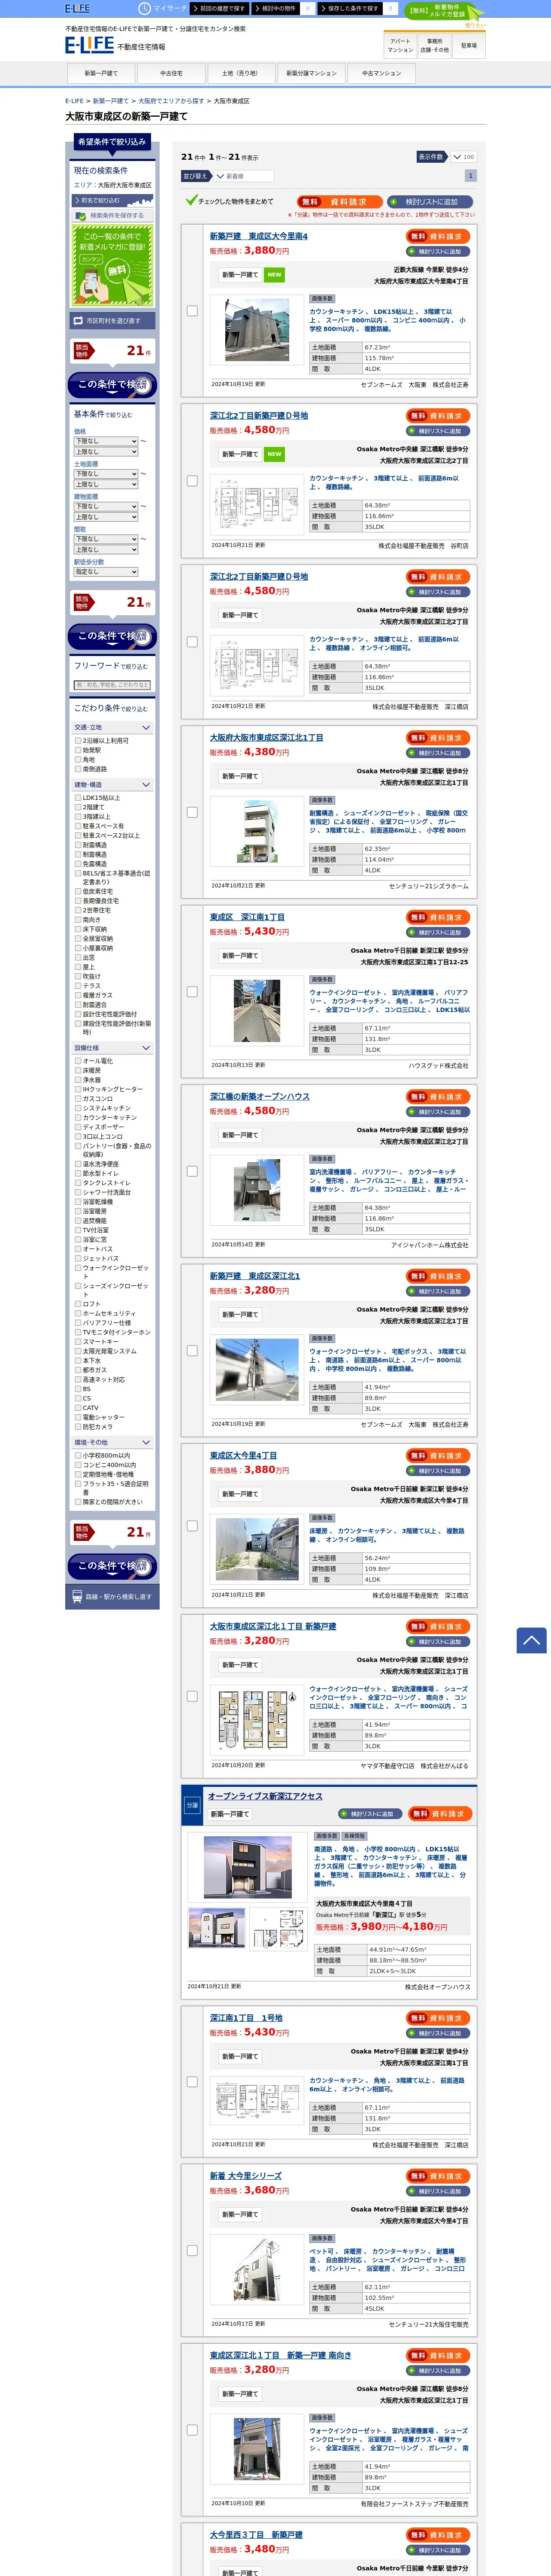
Task: Click 保存した条件で探す in top bar
Action: point(350,8)
